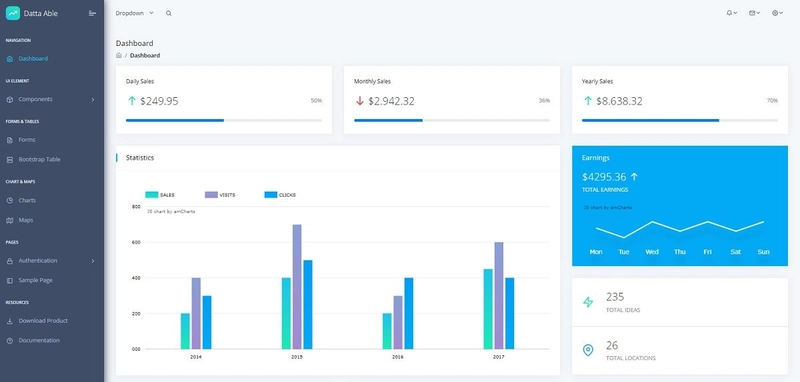Click the 36% Monthly Sales percentage
Image resolution: width=800 pixels, height=382 pixels.
point(544,101)
